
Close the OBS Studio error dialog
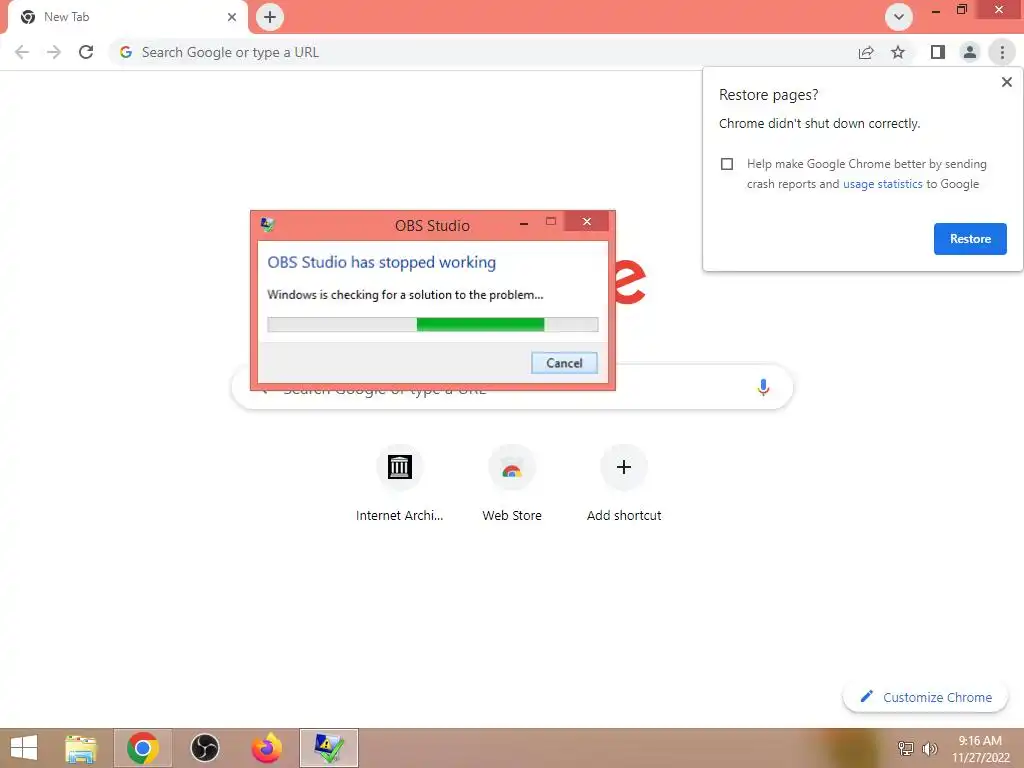(x=586, y=221)
